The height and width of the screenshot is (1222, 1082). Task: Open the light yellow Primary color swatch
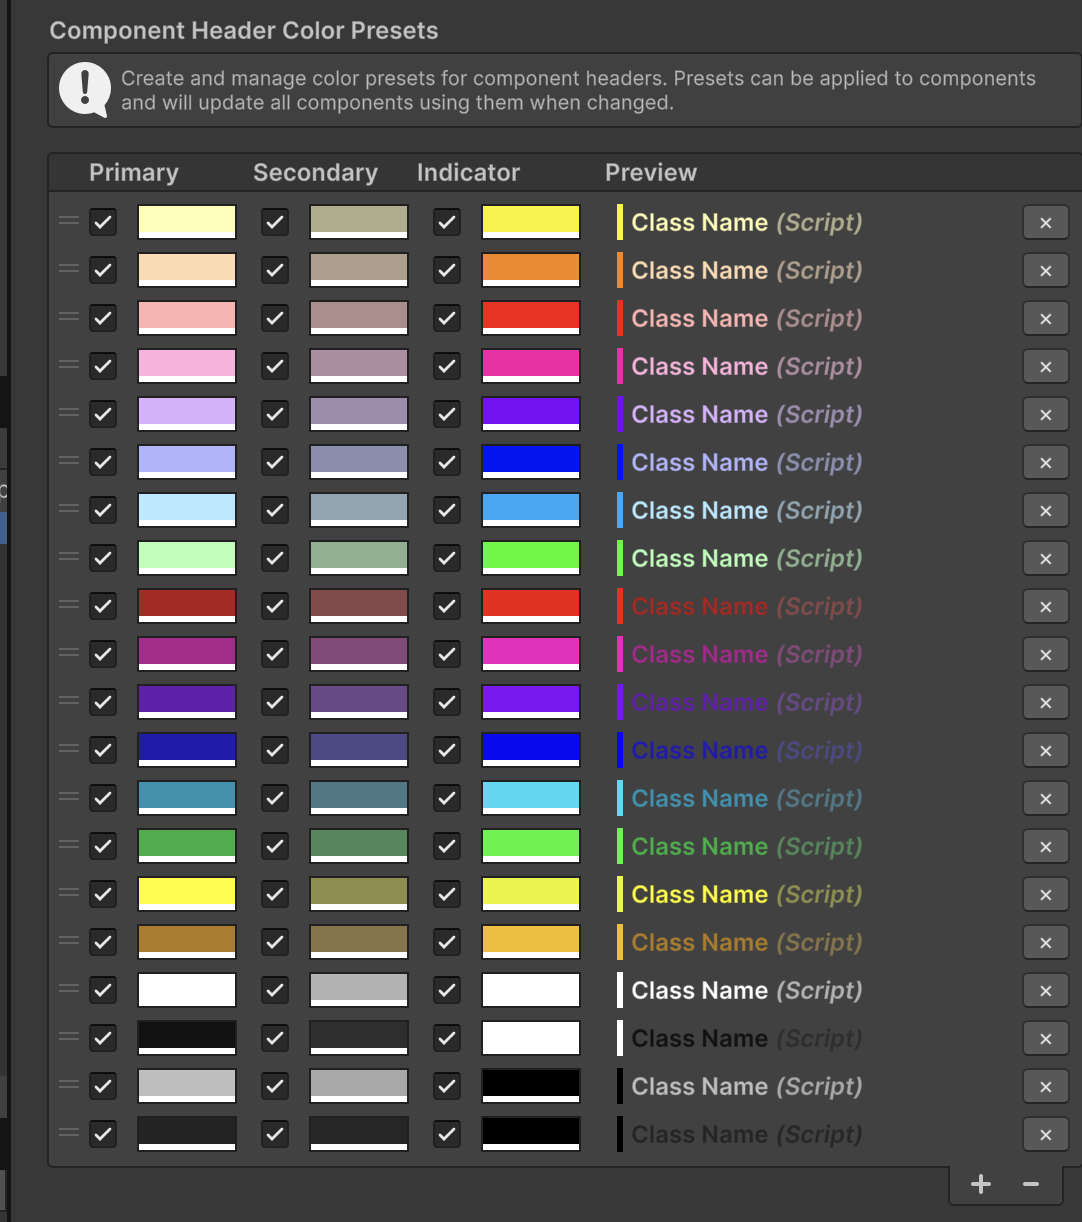187,222
